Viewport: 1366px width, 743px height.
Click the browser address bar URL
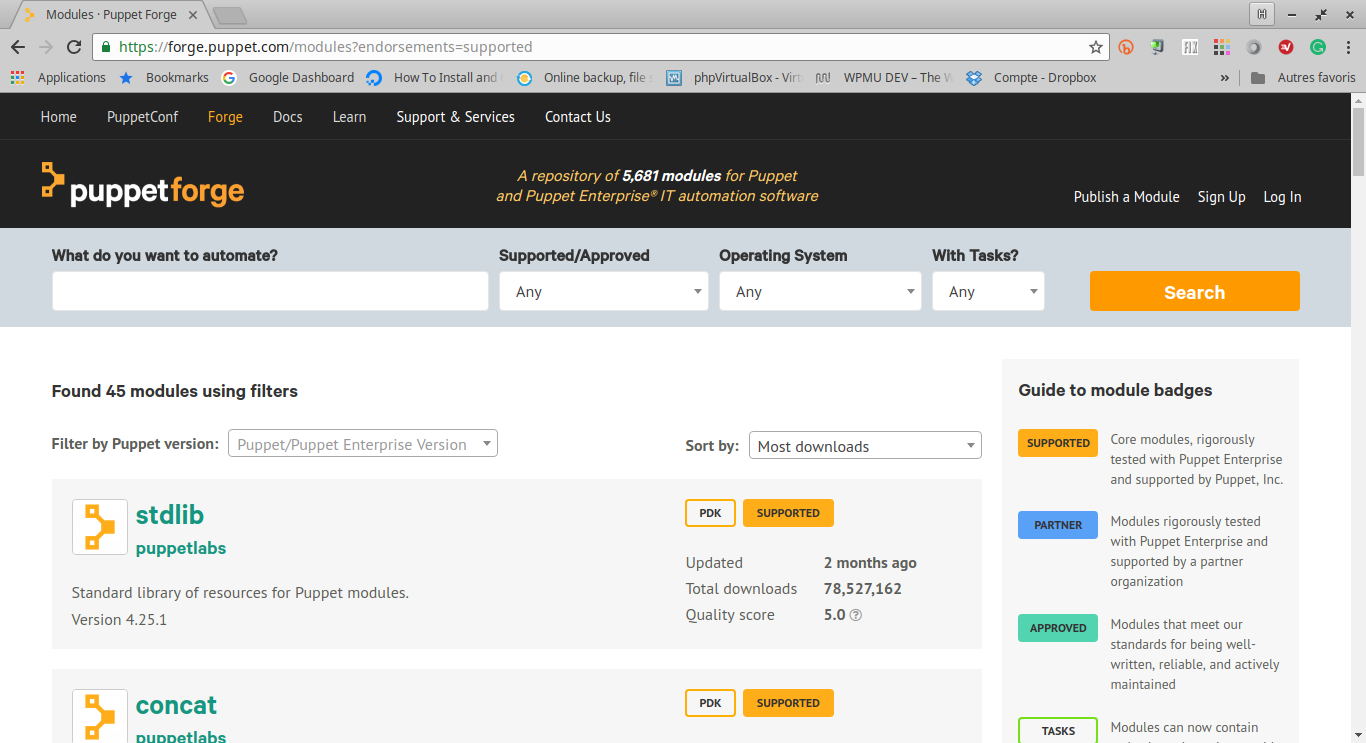pyautogui.click(x=325, y=47)
